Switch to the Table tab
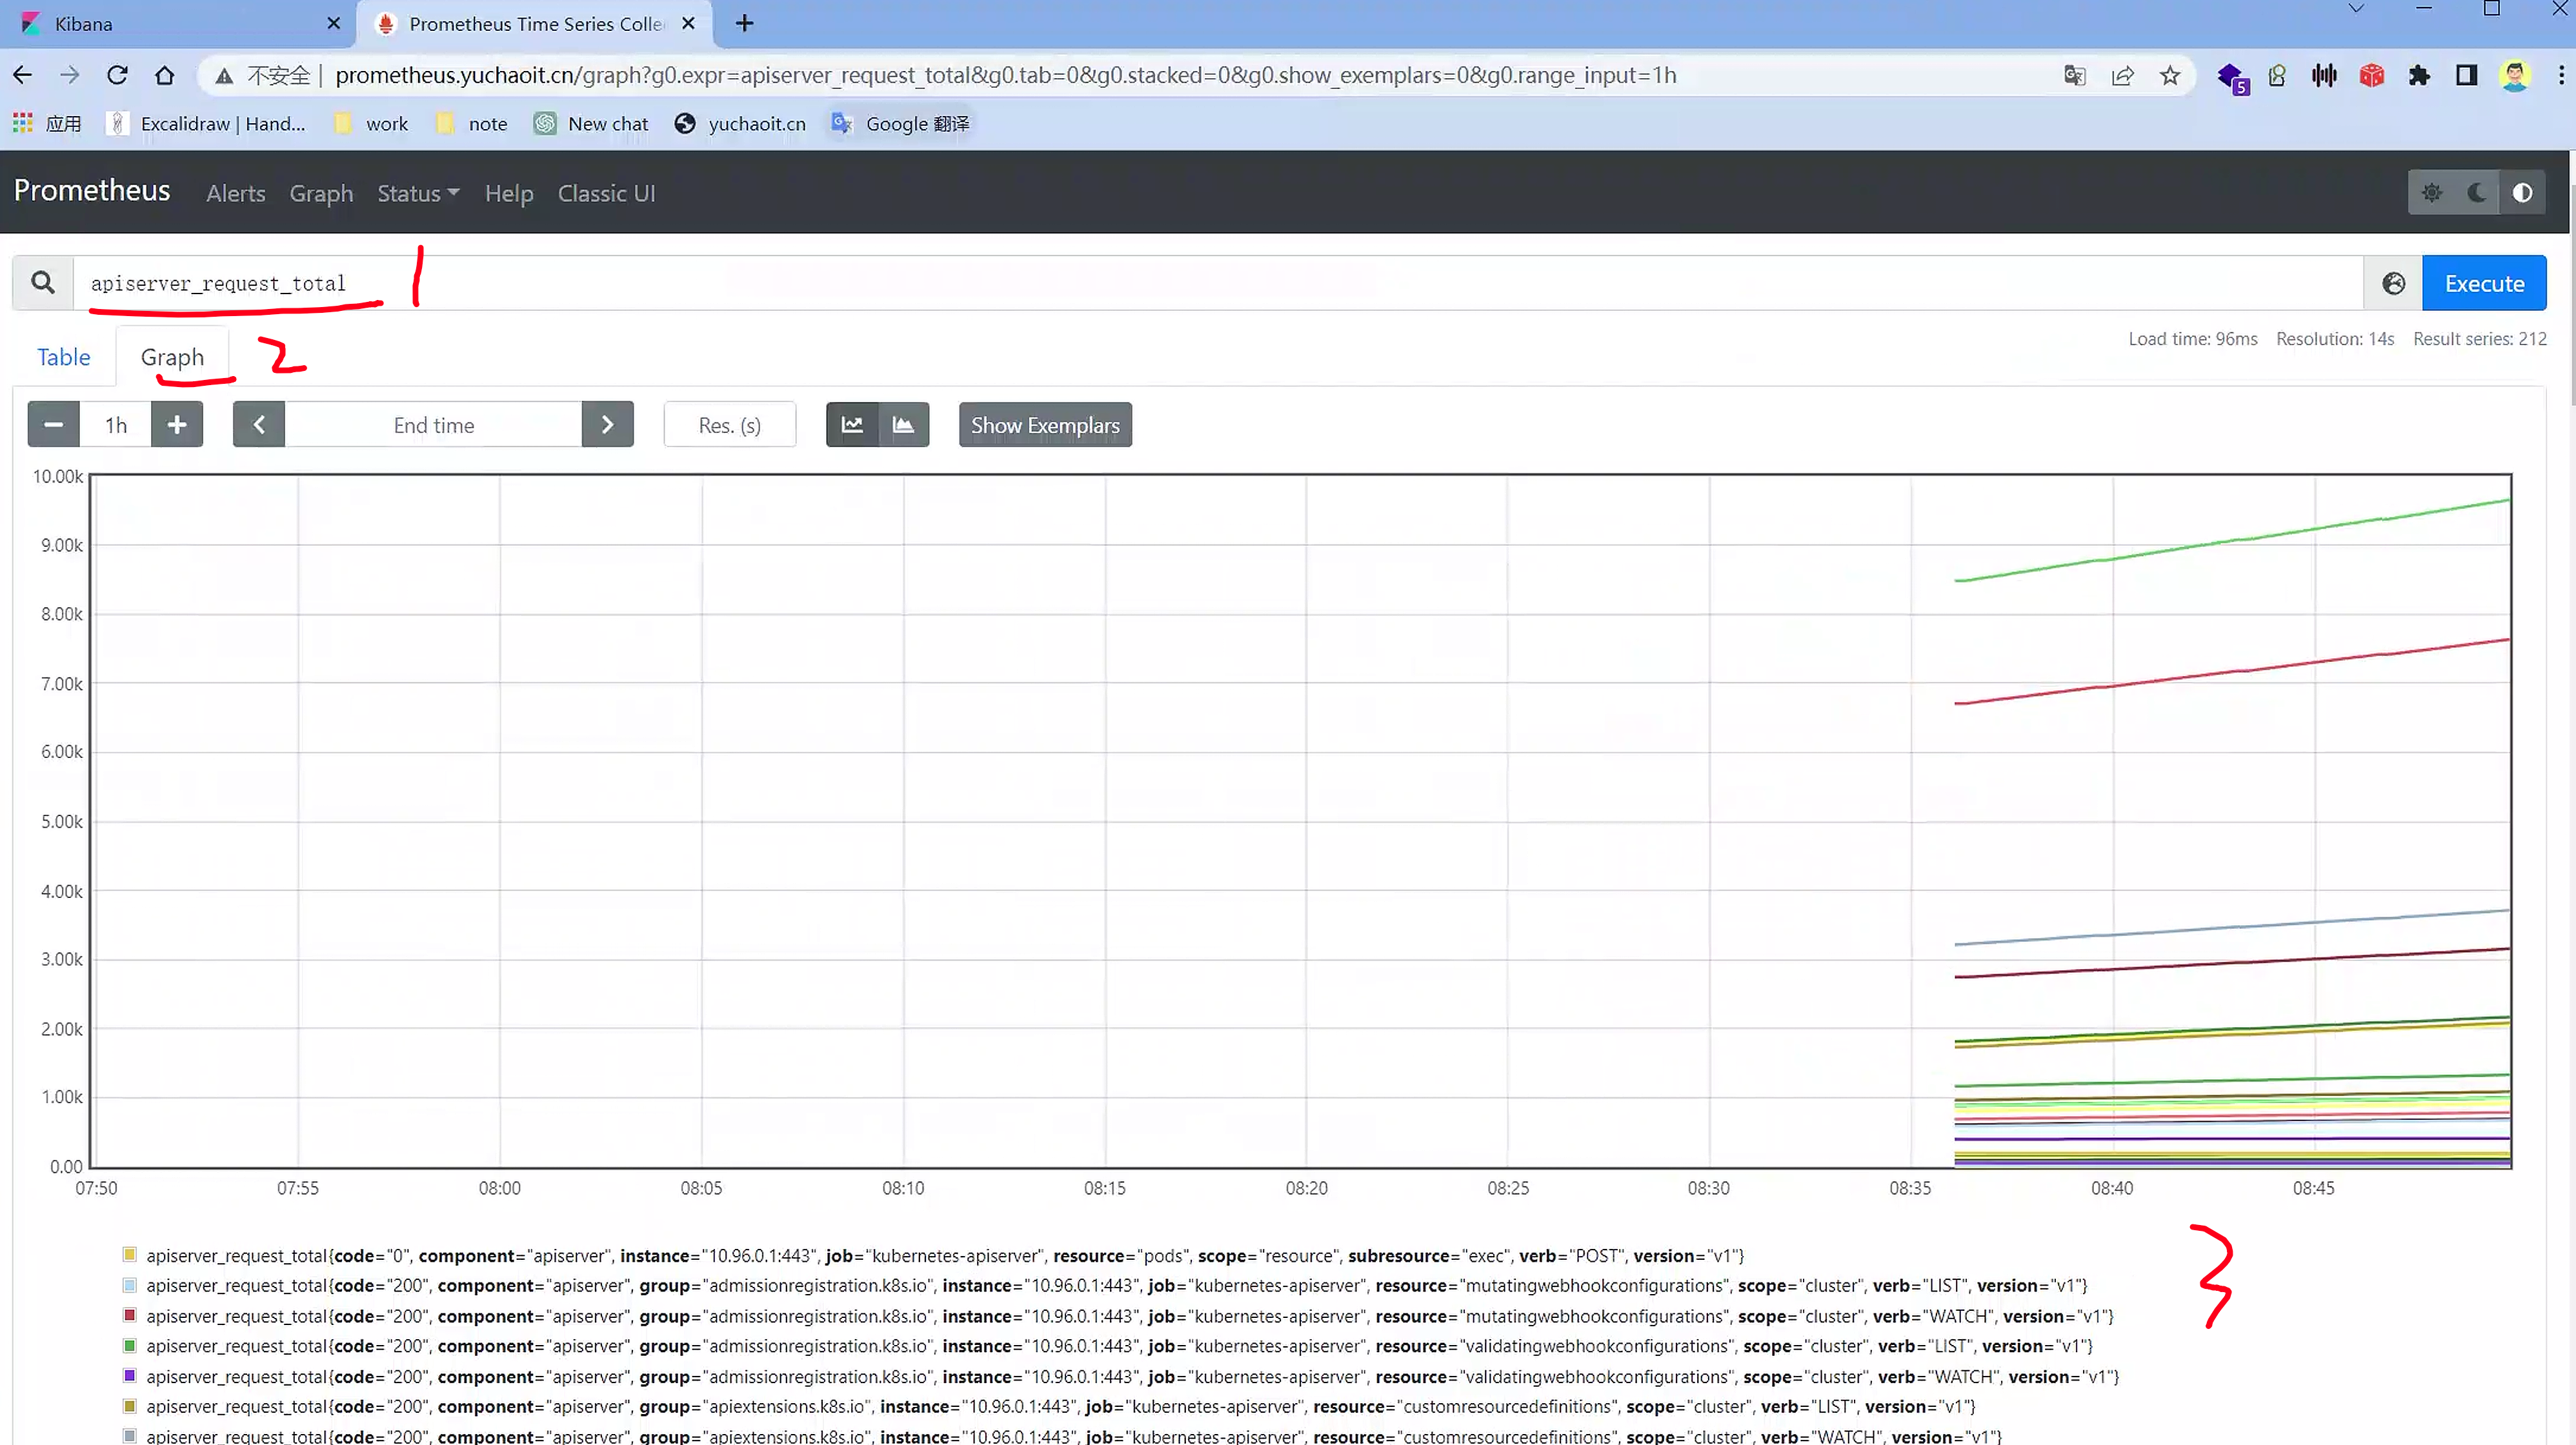This screenshot has height=1445, width=2576. click(63, 357)
